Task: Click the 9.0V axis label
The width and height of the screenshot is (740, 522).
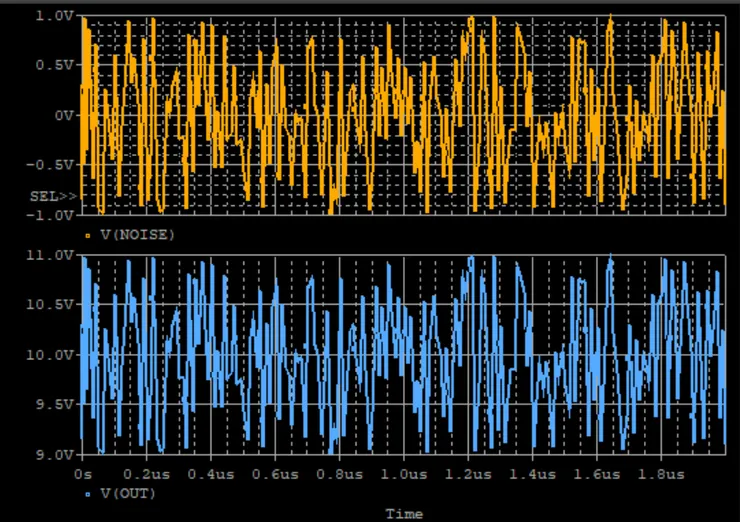Action: [55, 455]
